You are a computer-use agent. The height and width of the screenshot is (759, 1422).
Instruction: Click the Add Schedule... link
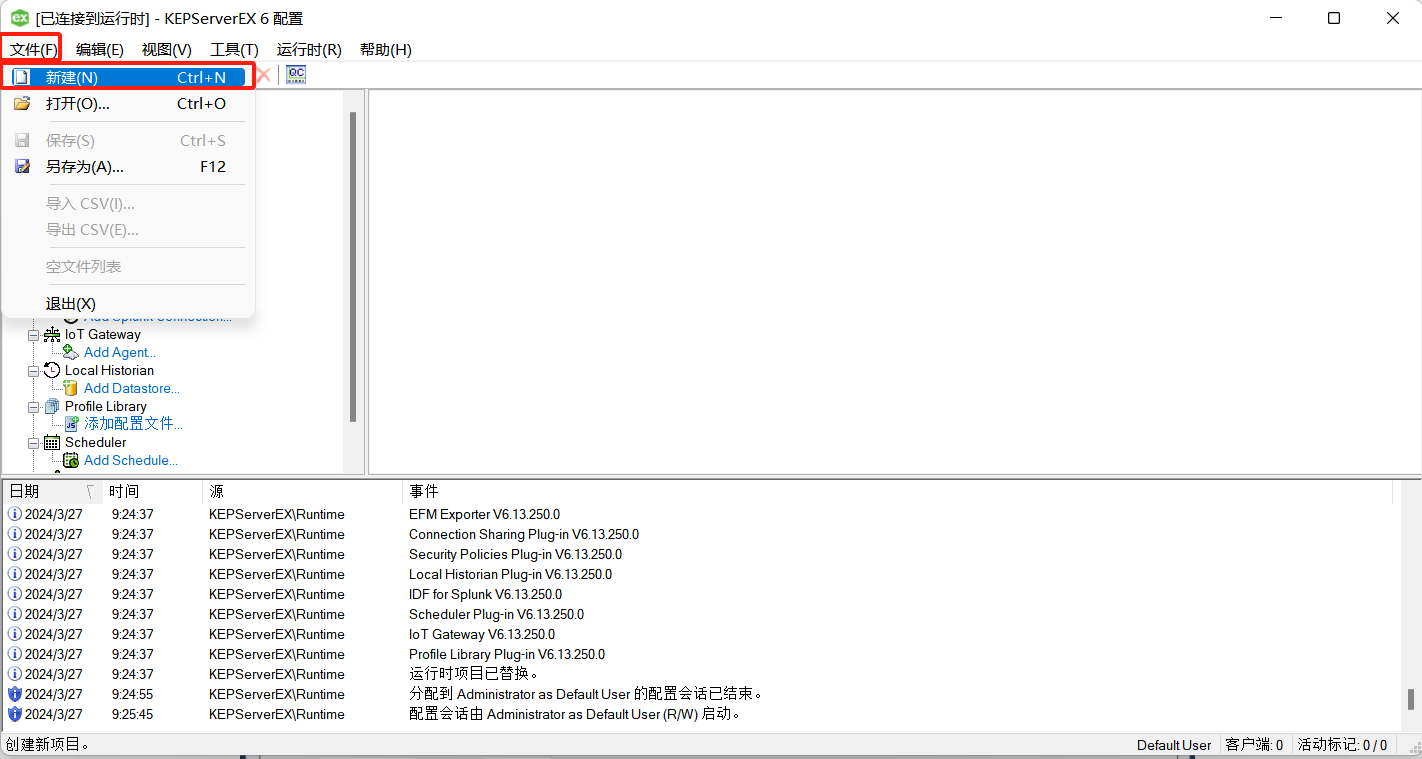[131, 461]
